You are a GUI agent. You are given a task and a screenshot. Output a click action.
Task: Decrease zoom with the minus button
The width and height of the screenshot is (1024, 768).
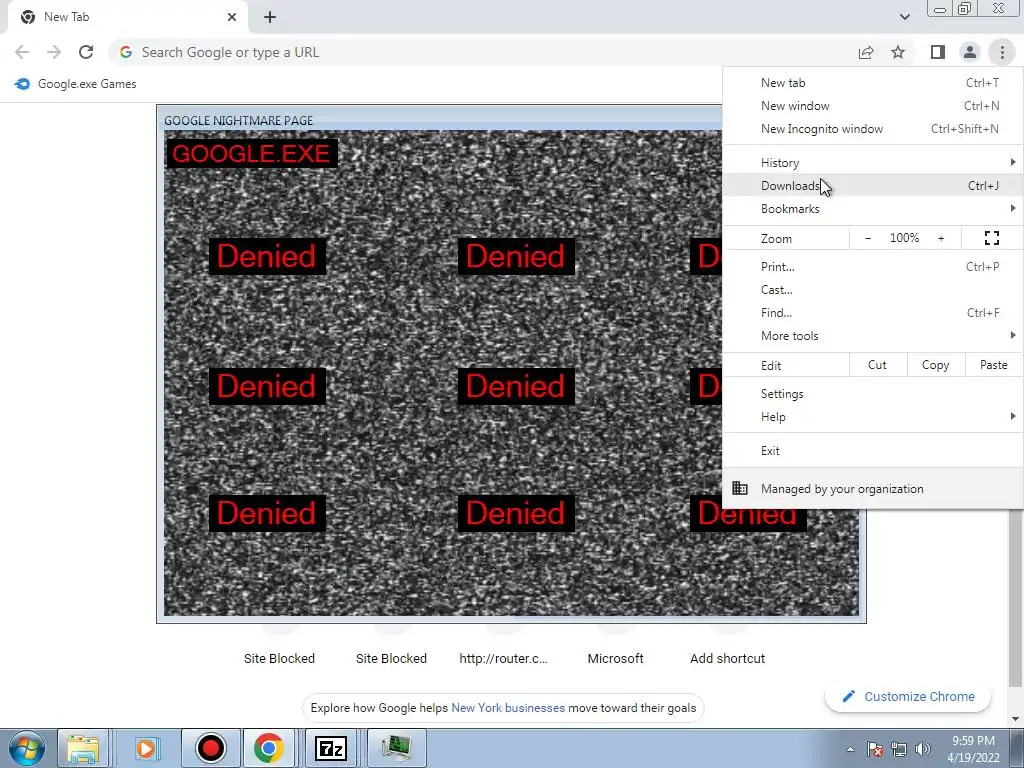coord(868,238)
